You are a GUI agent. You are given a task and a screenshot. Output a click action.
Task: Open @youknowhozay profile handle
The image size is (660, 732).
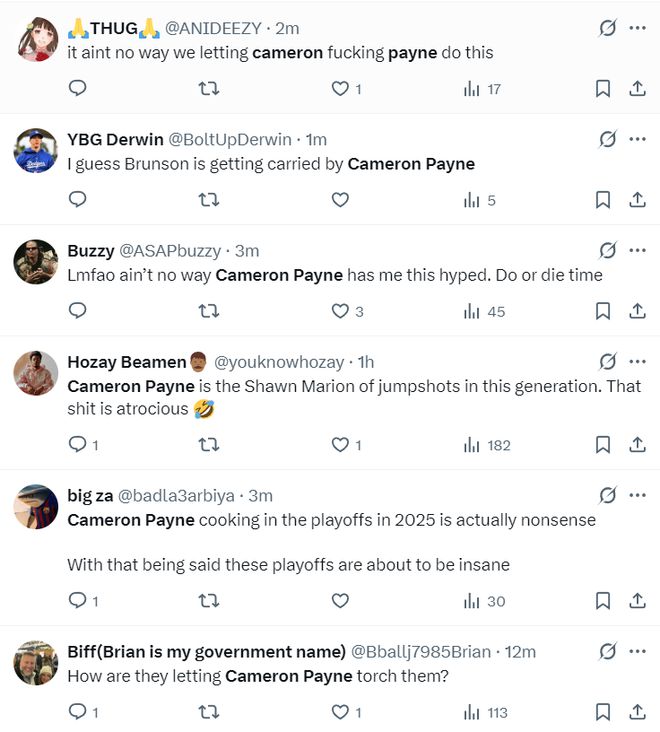coord(279,362)
